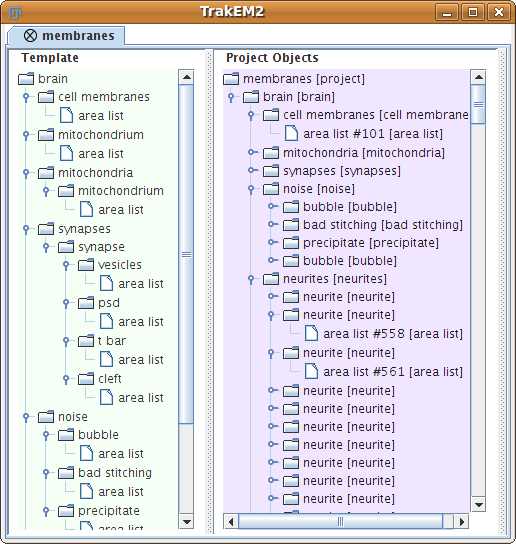This screenshot has width=516, height=544.
Task: Select 'bad stitching' in the Template tree
Action: click(x=115, y=473)
